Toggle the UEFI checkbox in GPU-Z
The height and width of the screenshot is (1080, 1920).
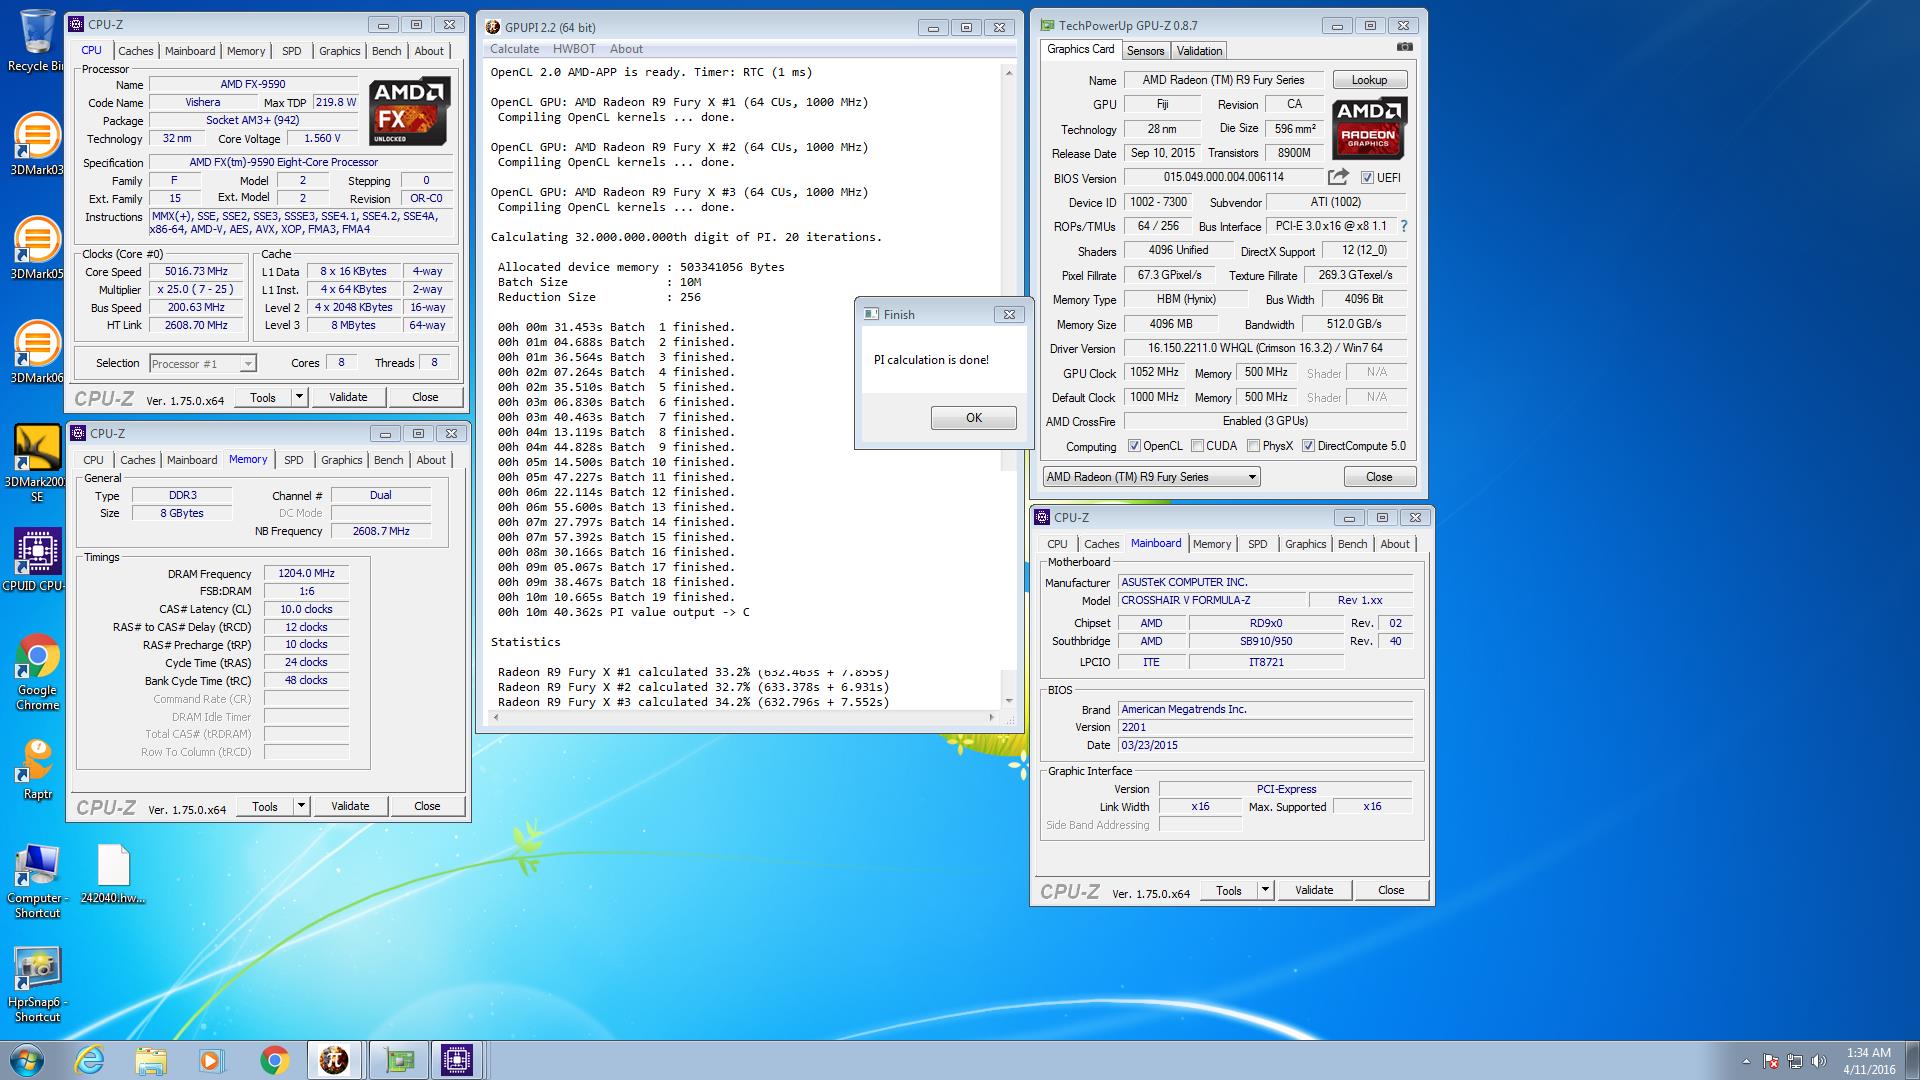click(x=1367, y=178)
